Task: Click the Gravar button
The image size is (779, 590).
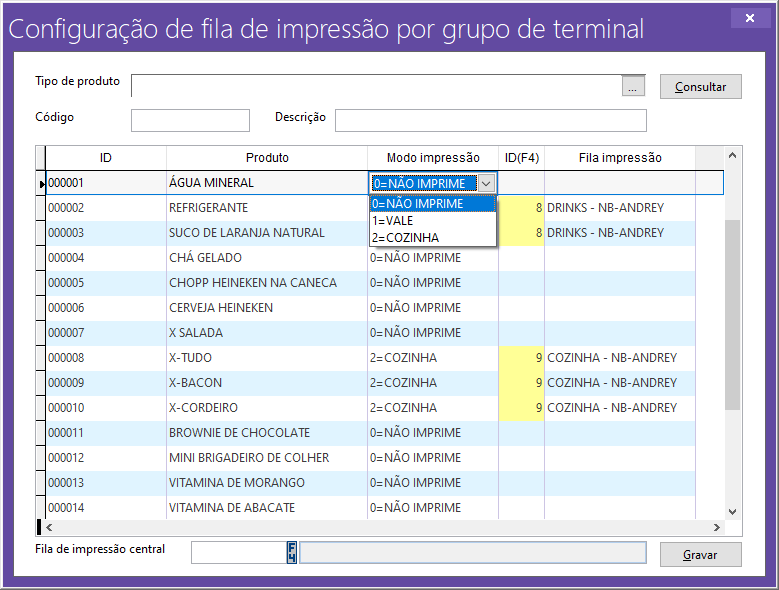Action: coord(700,554)
